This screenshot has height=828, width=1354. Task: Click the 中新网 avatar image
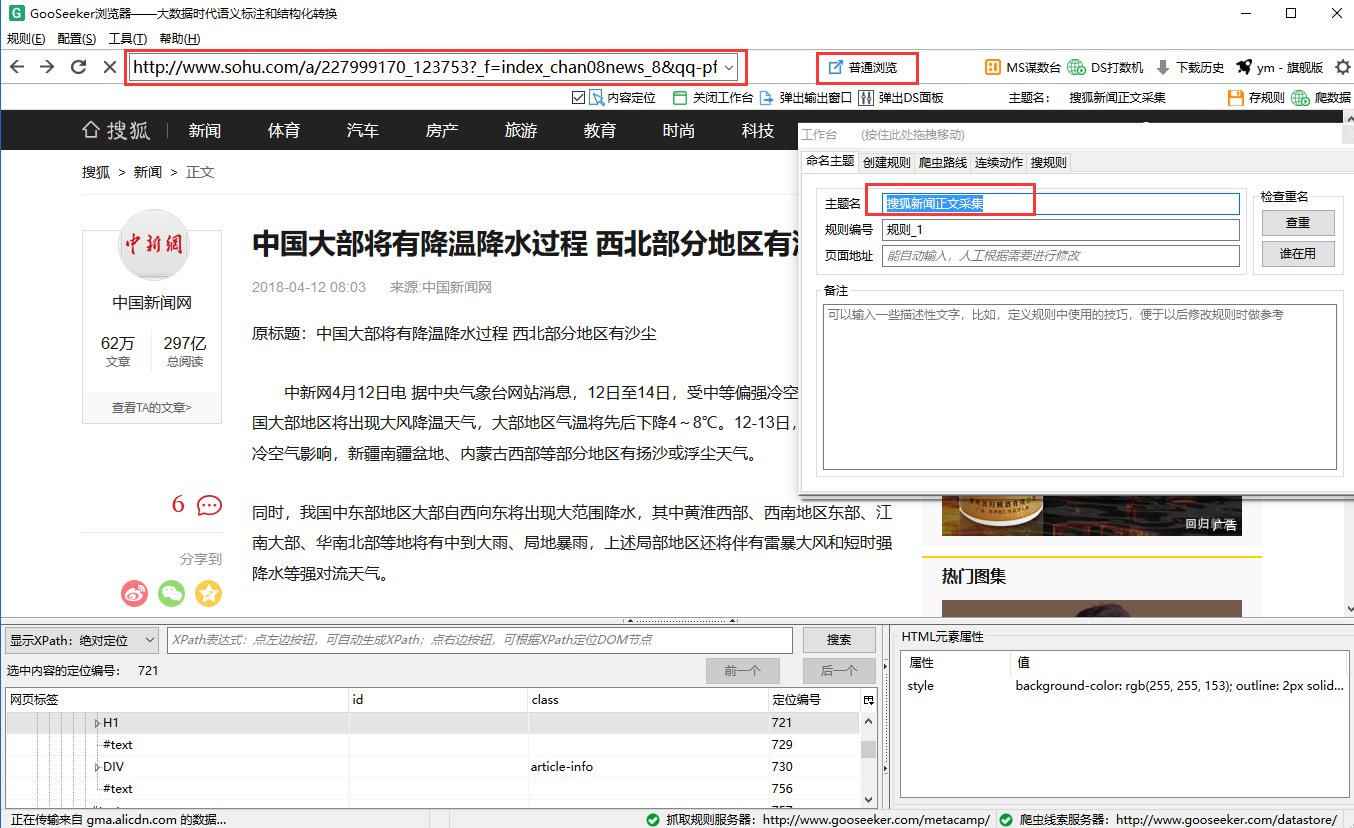pos(152,245)
